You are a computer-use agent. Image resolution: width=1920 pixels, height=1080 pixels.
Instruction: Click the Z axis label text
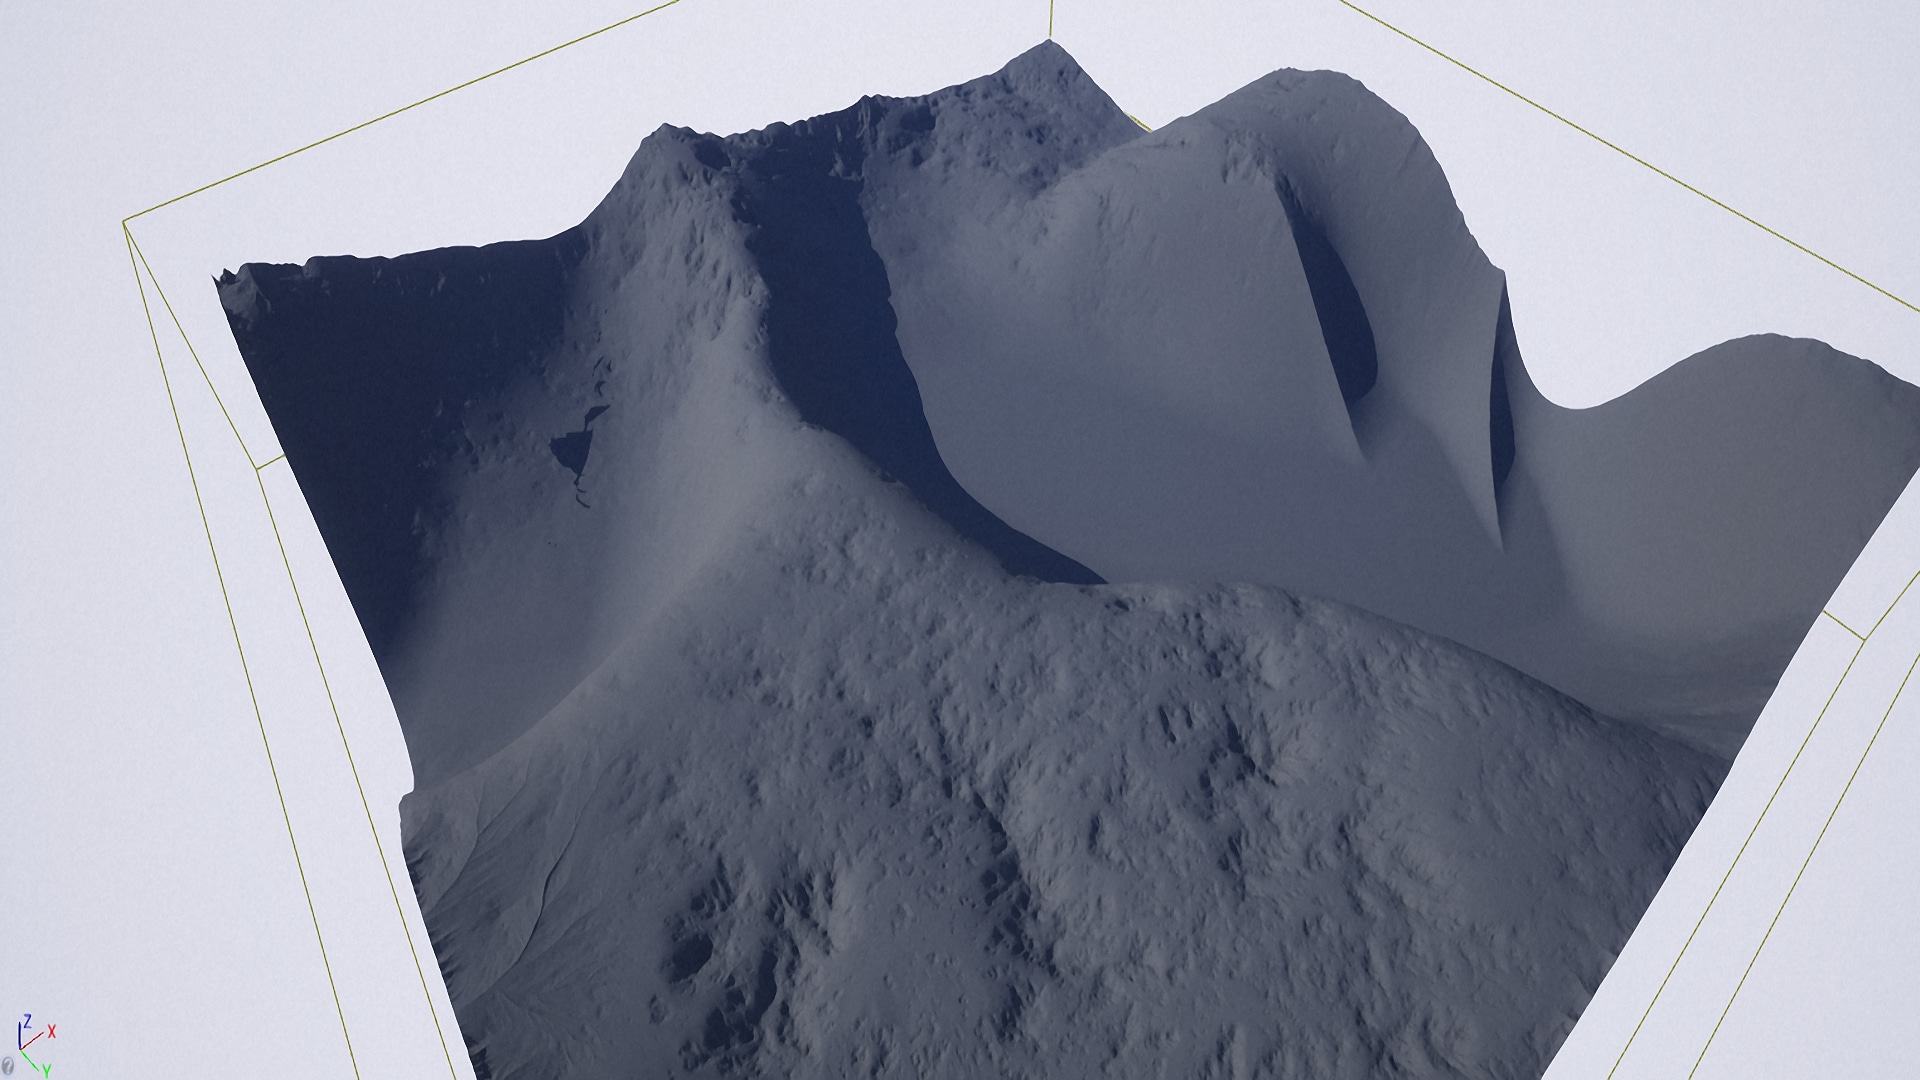pyautogui.click(x=28, y=1021)
